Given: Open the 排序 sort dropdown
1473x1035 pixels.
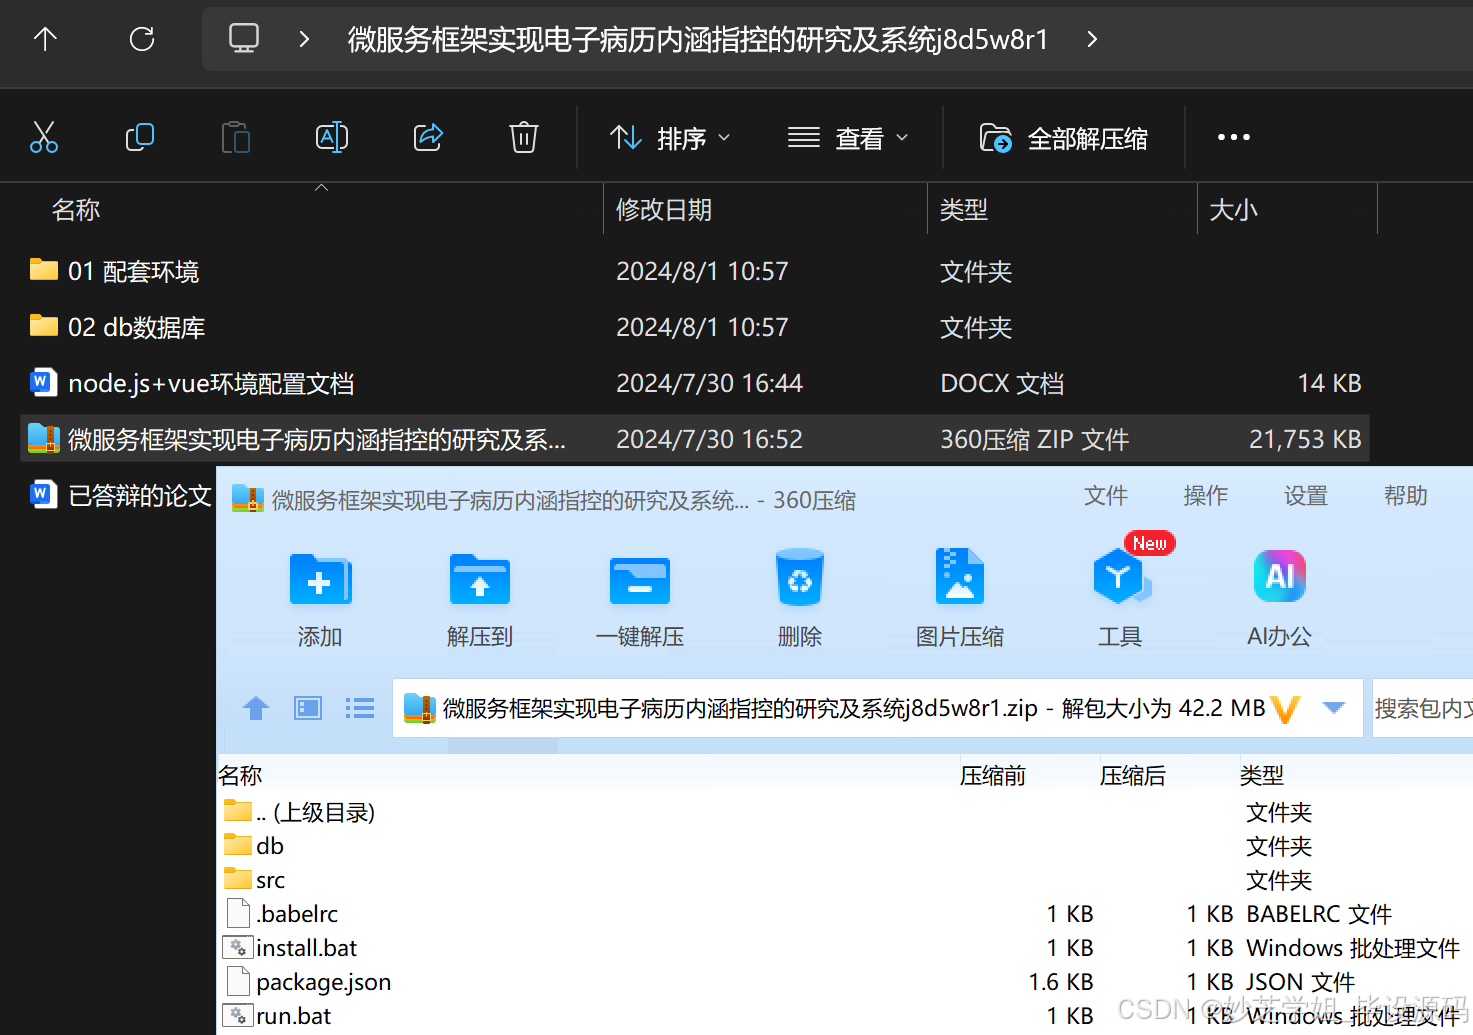Looking at the screenshot, I should [670, 138].
